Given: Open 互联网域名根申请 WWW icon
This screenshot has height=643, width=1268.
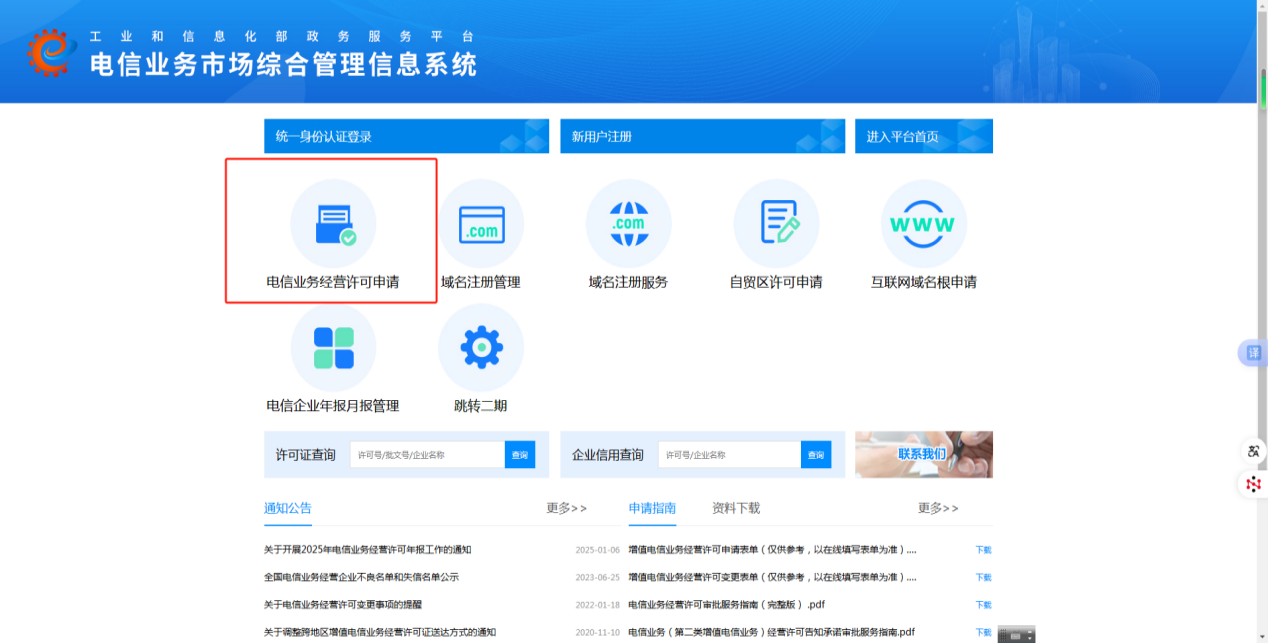Looking at the screenshot, I should 923,224.
